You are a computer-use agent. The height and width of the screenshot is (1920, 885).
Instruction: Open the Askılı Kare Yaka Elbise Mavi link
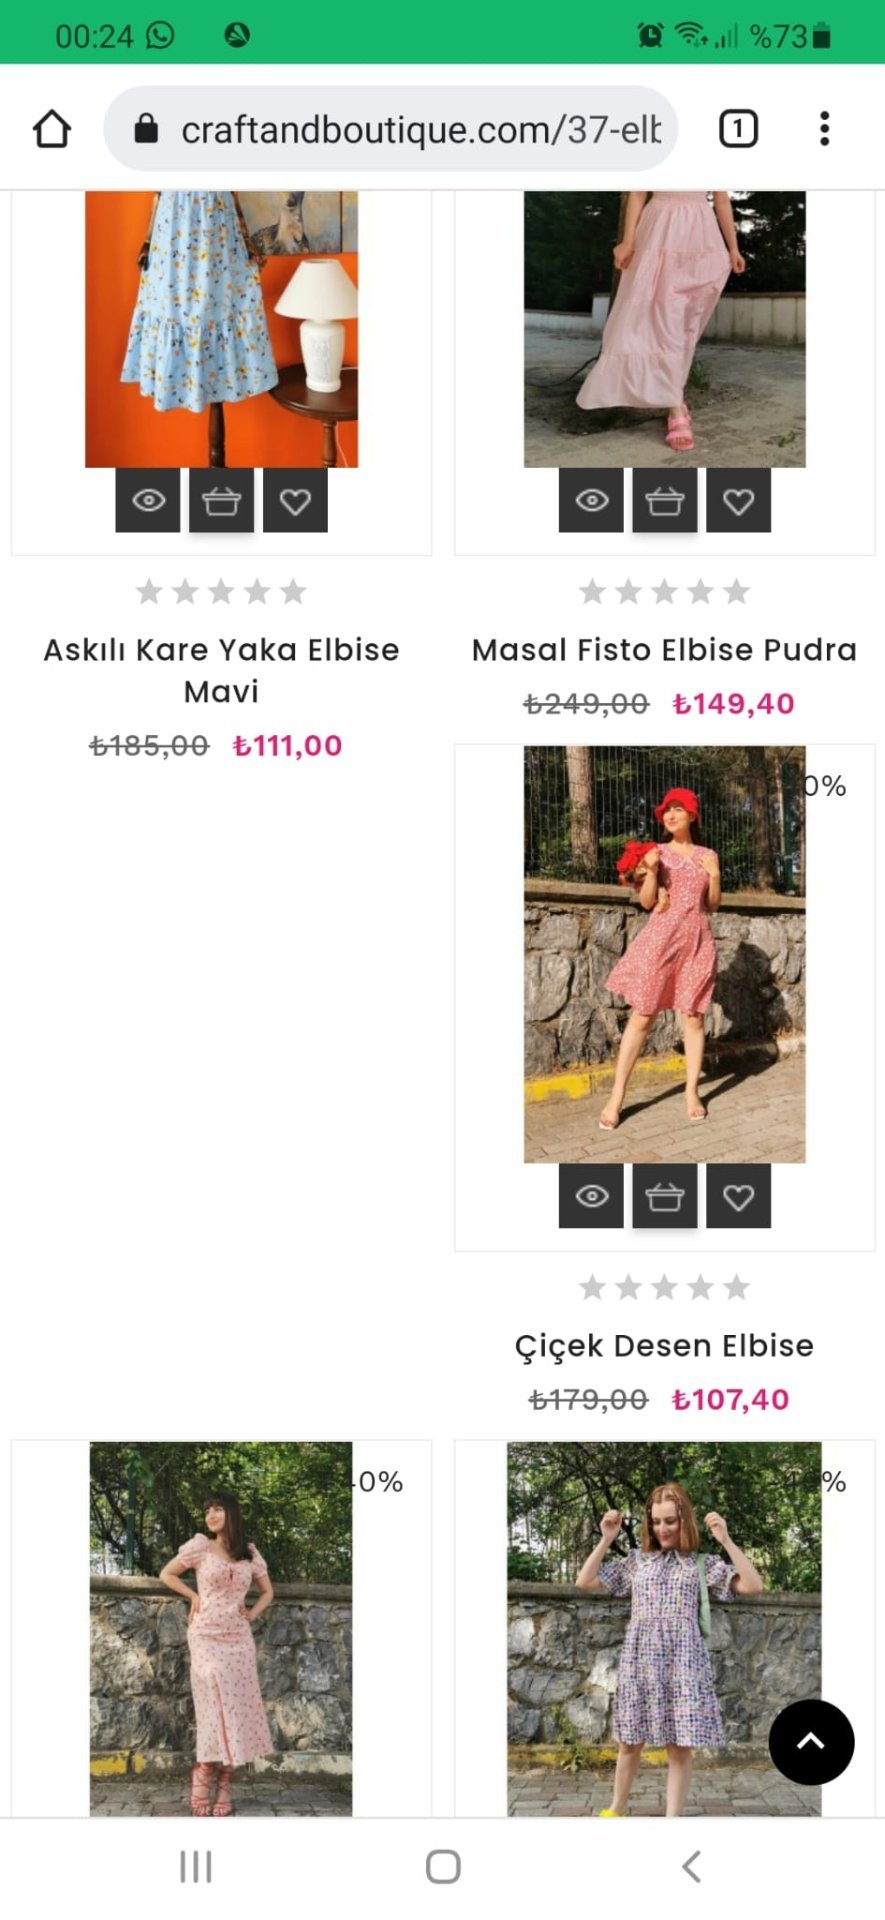click(x=221, y=670)
